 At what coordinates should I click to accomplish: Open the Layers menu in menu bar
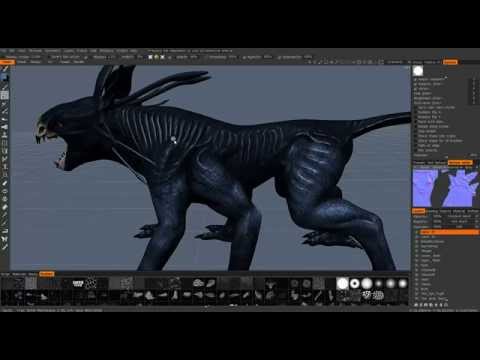(69, 51)
